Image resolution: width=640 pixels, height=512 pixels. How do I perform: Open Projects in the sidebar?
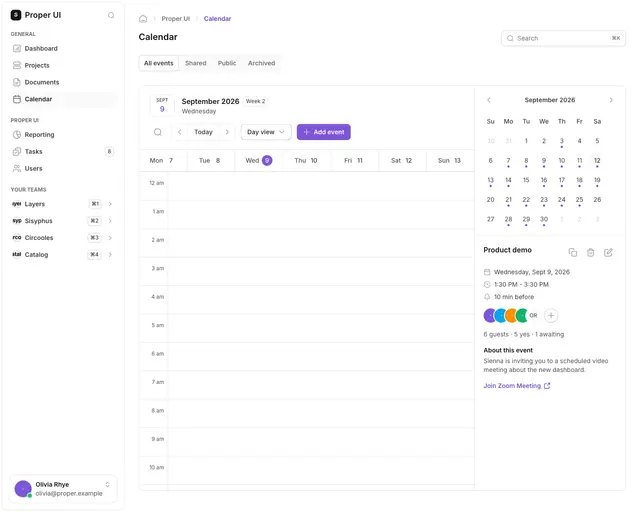62,65
